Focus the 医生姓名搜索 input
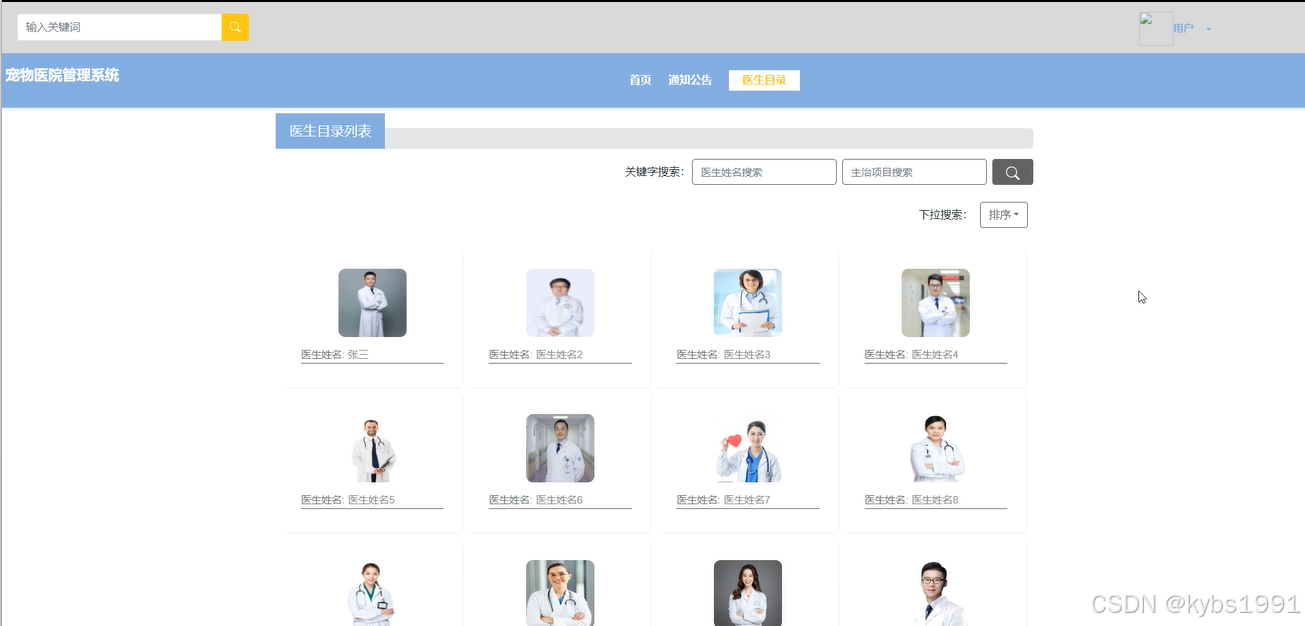Image resolution: width=1305 pixels, height=626 pixels. 764,172
